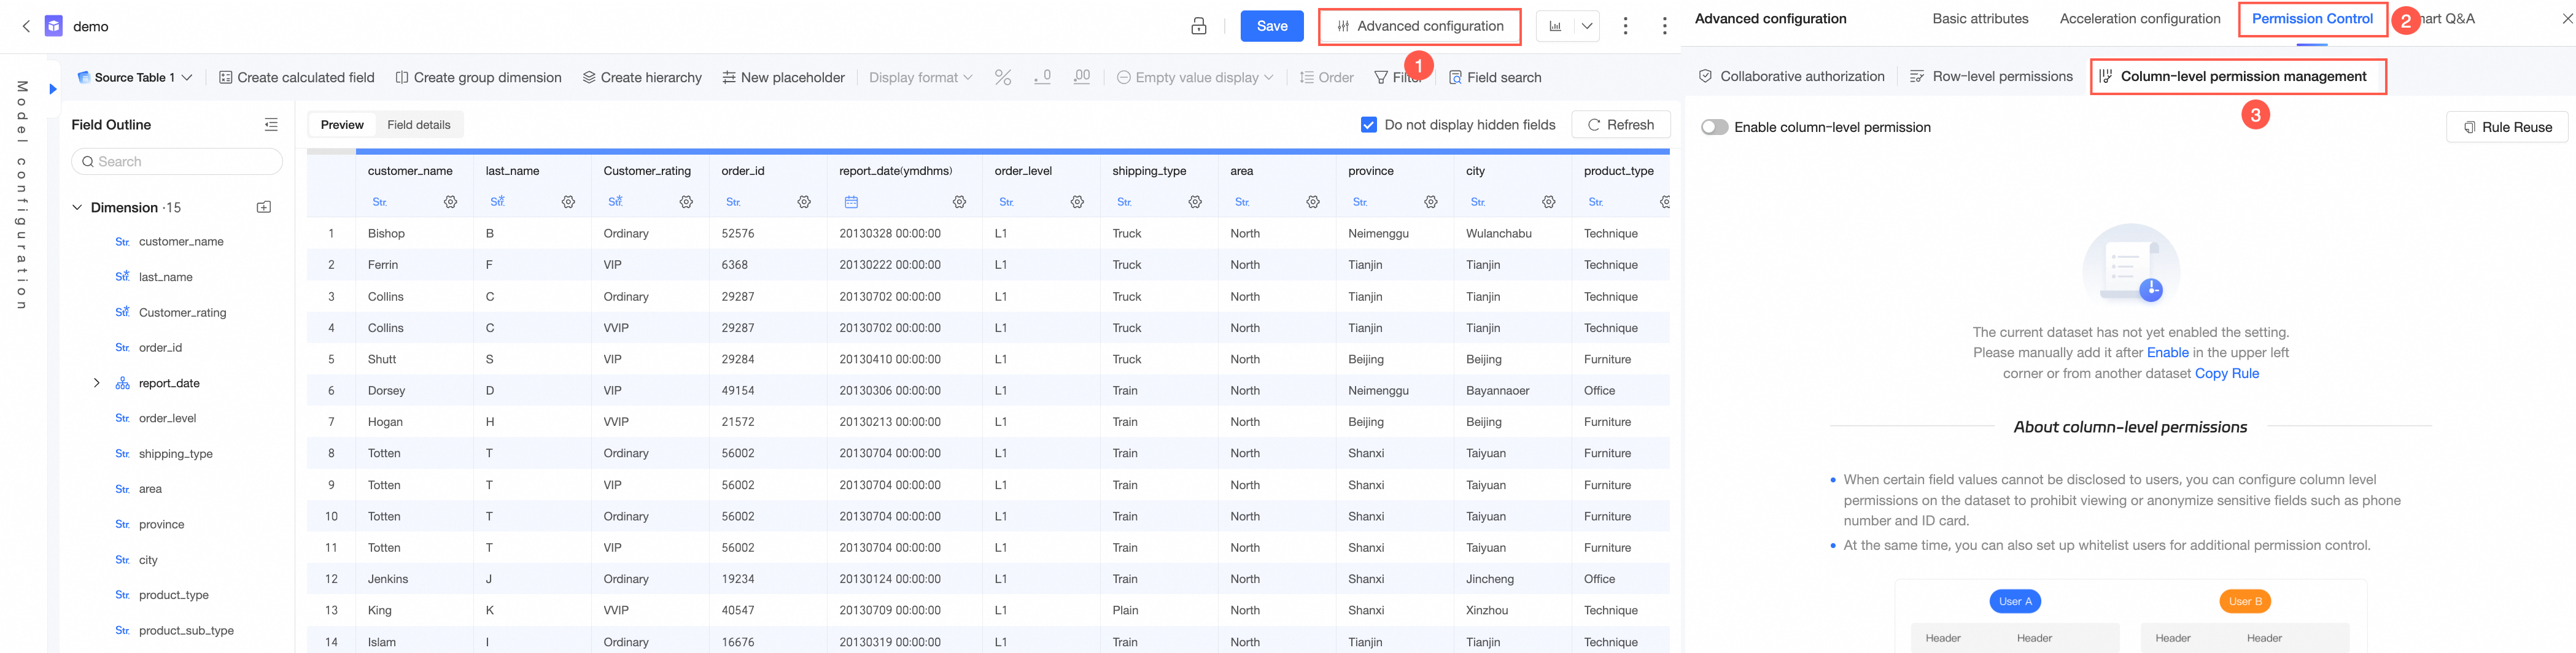Screen dimensions: 2576x653
Task: Open the vertical three-dot more menu
Action: 1625,26
